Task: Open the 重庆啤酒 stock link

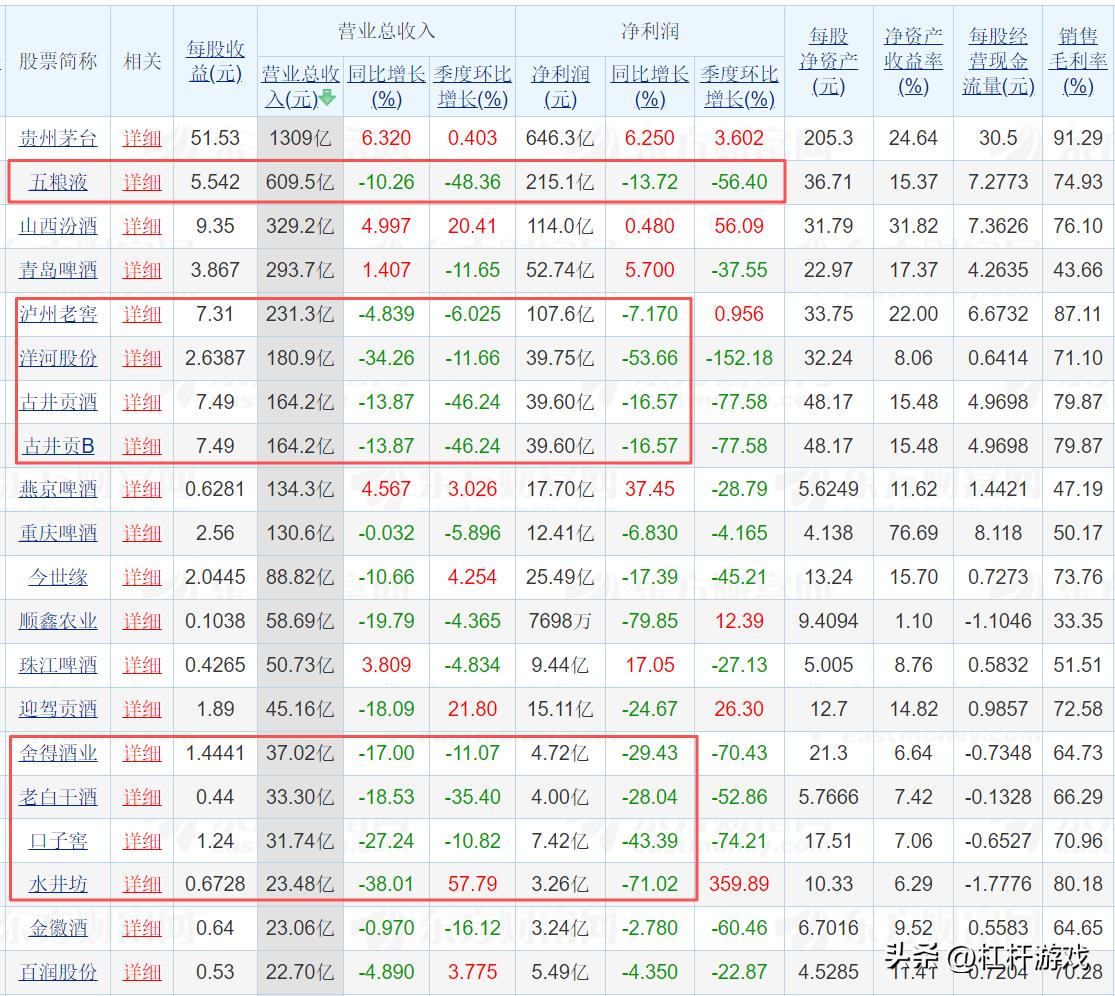Action: tap(58, 533)
